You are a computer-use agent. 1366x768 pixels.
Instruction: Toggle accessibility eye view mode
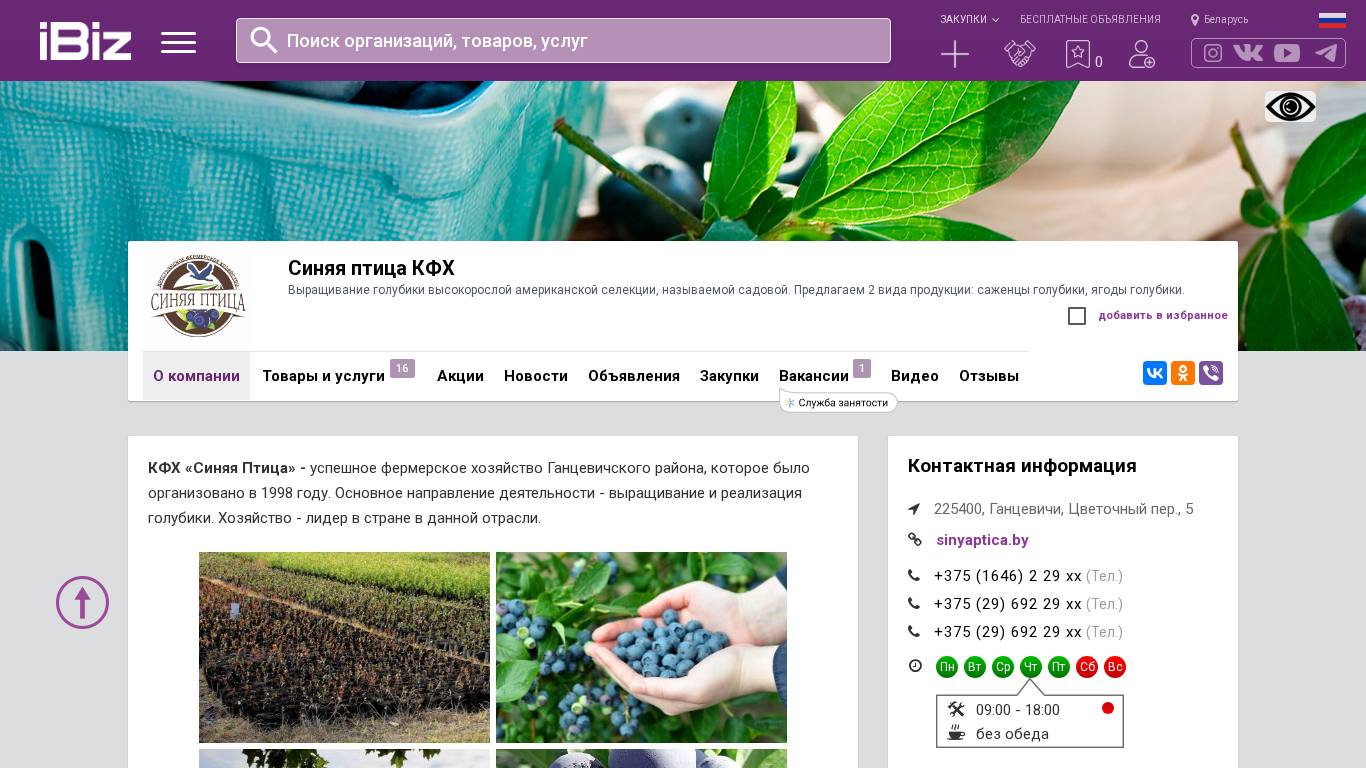click(x=1290, y=107)
